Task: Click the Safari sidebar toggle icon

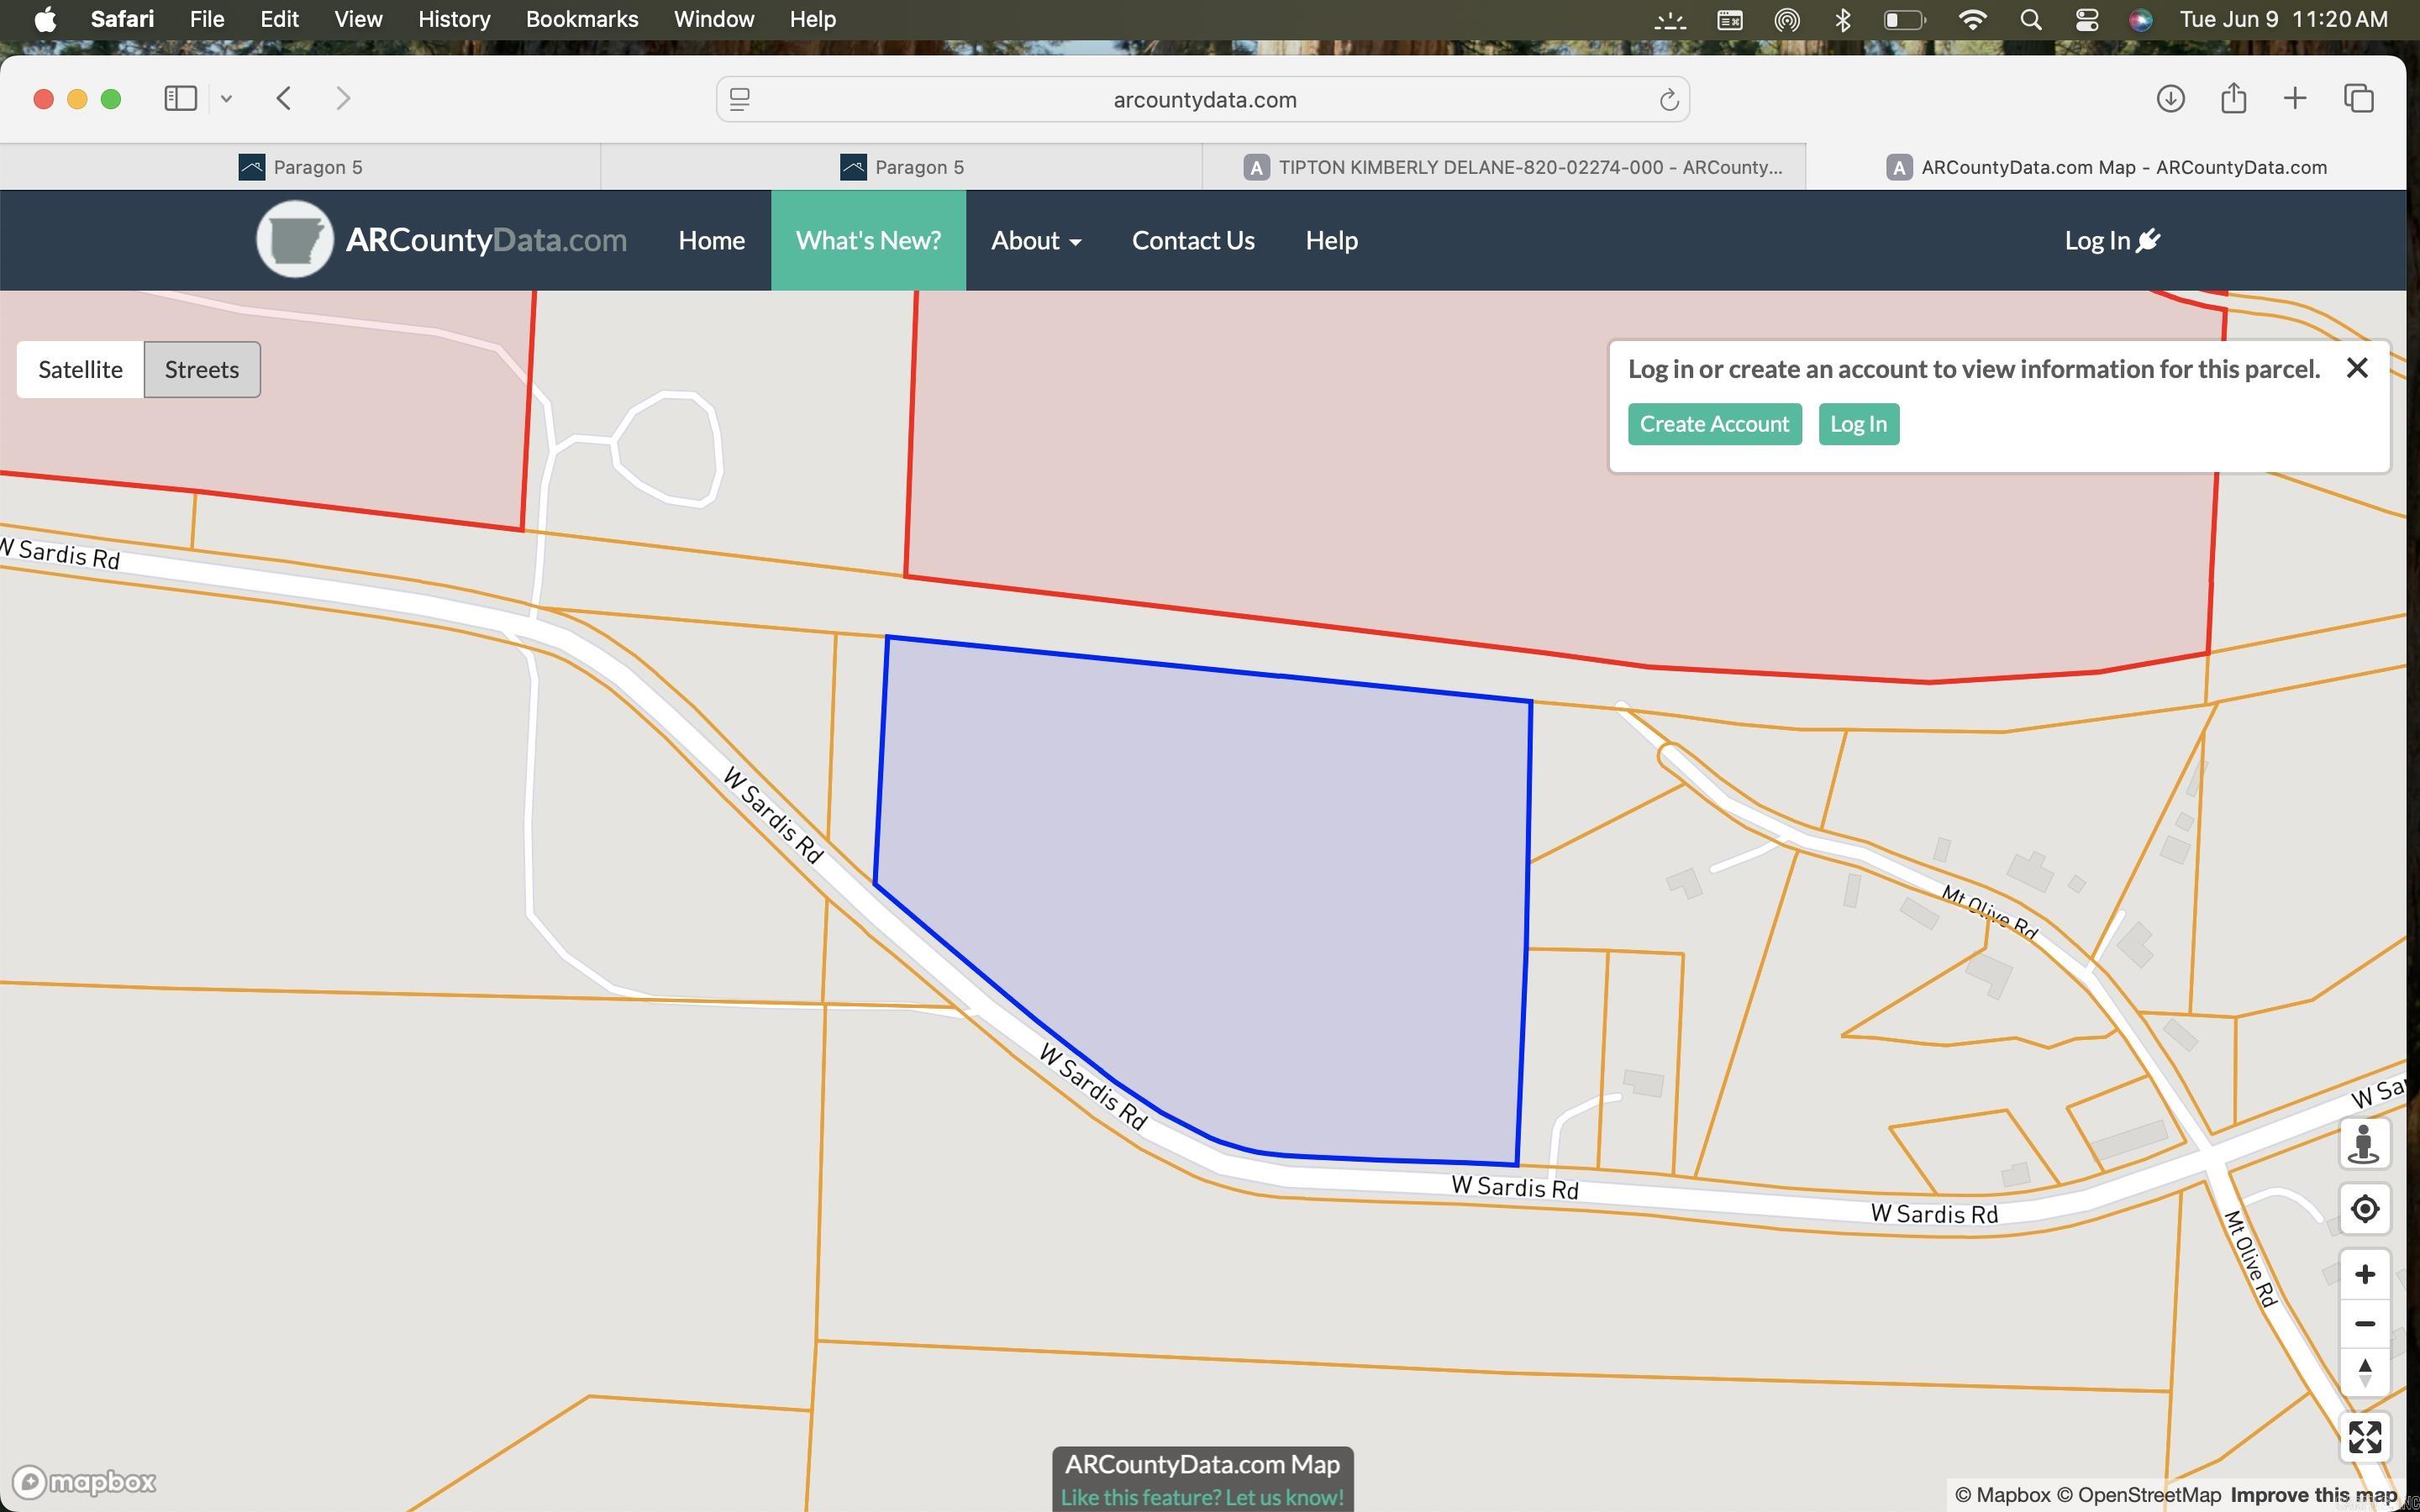Action: pos(180,98)
